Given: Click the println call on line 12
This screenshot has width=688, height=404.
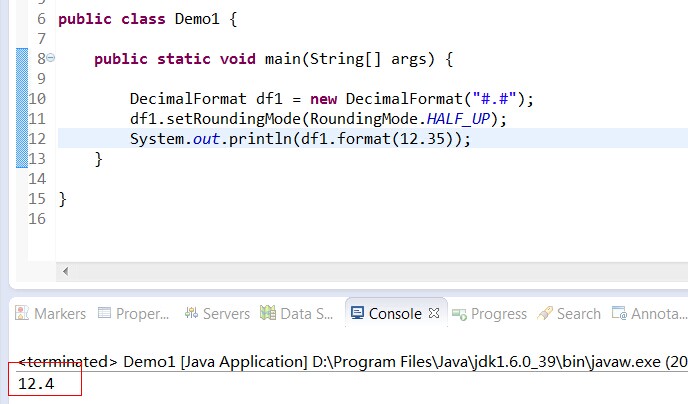Looking at the screenshot, I should click(260, 139).
